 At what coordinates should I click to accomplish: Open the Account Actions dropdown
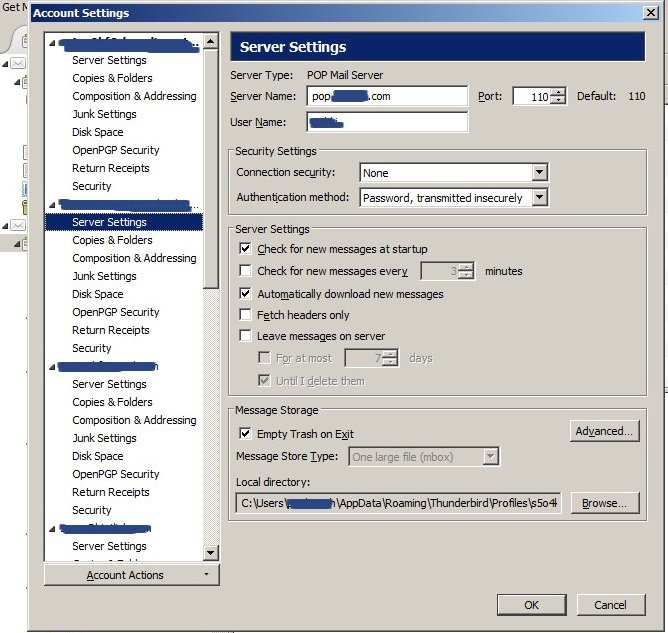(x=132, y=575)
